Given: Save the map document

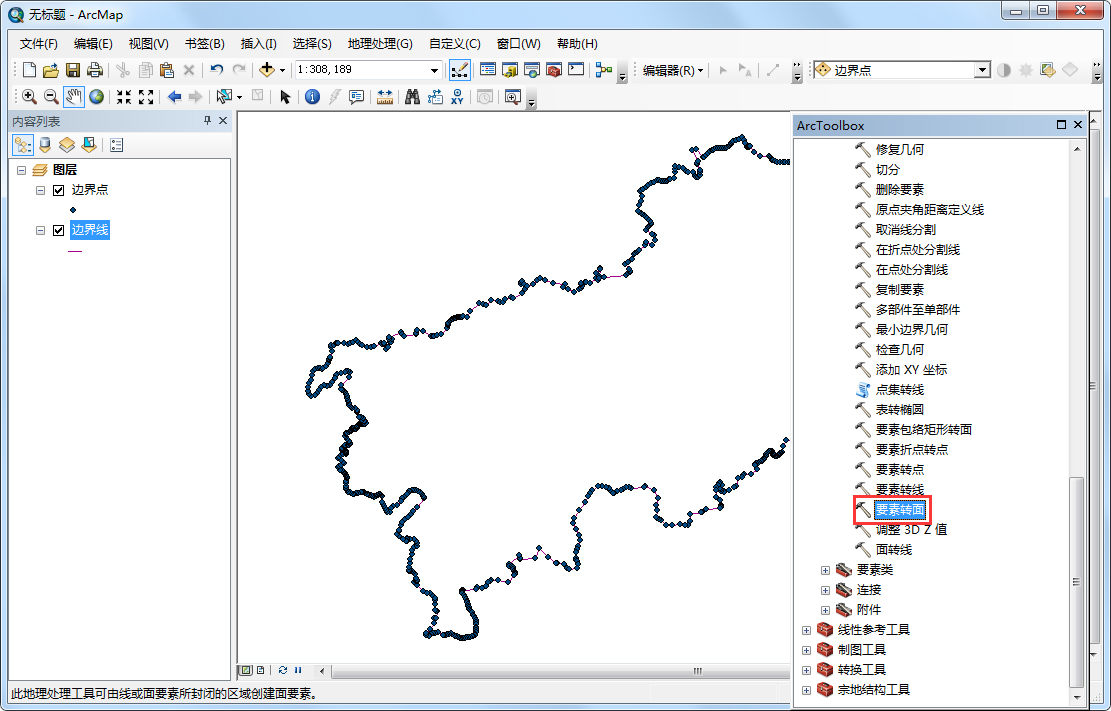Looking at the screenshot, I should pyautogui.click(x=72, y=69).
